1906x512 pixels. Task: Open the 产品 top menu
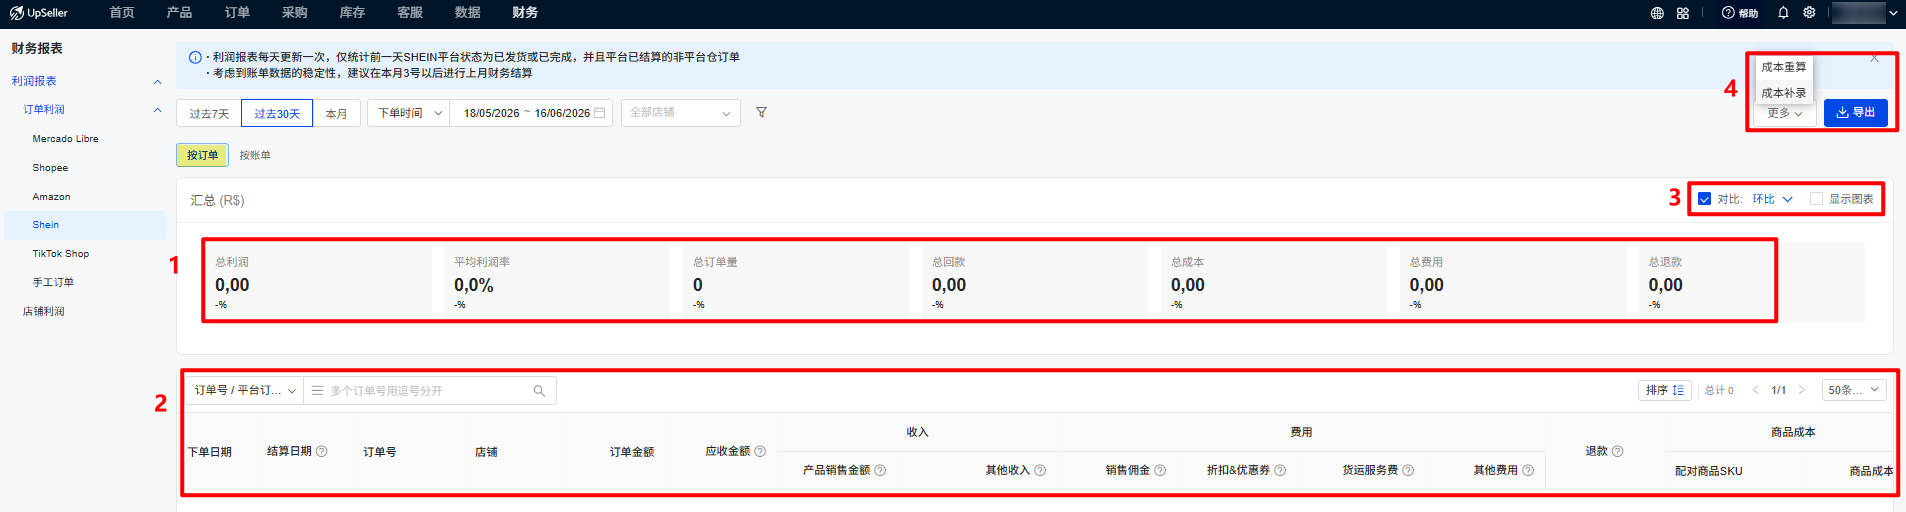[x=179, y=13]
